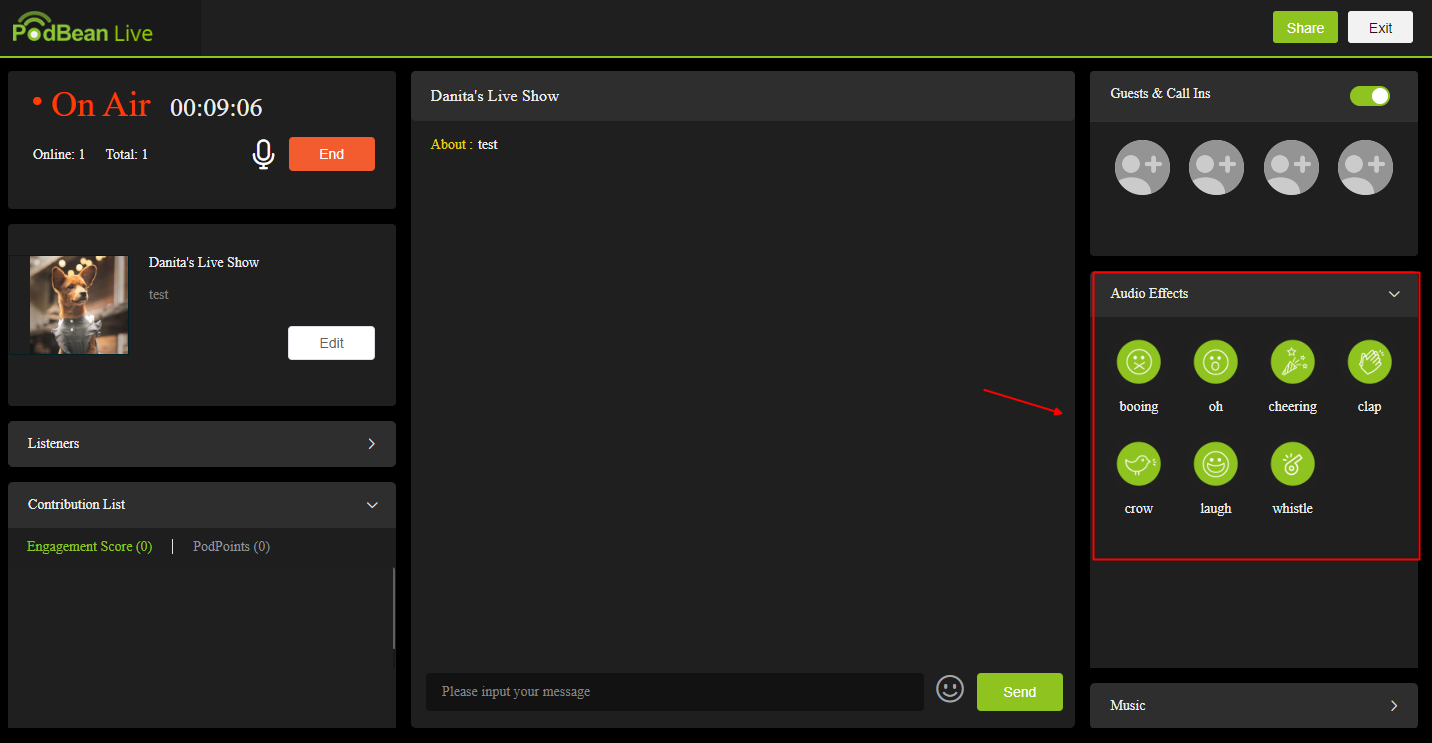Play the booing audio effect
Image resolution: width=1432 pixels, height=743 pixels.
pos(1138,361)
